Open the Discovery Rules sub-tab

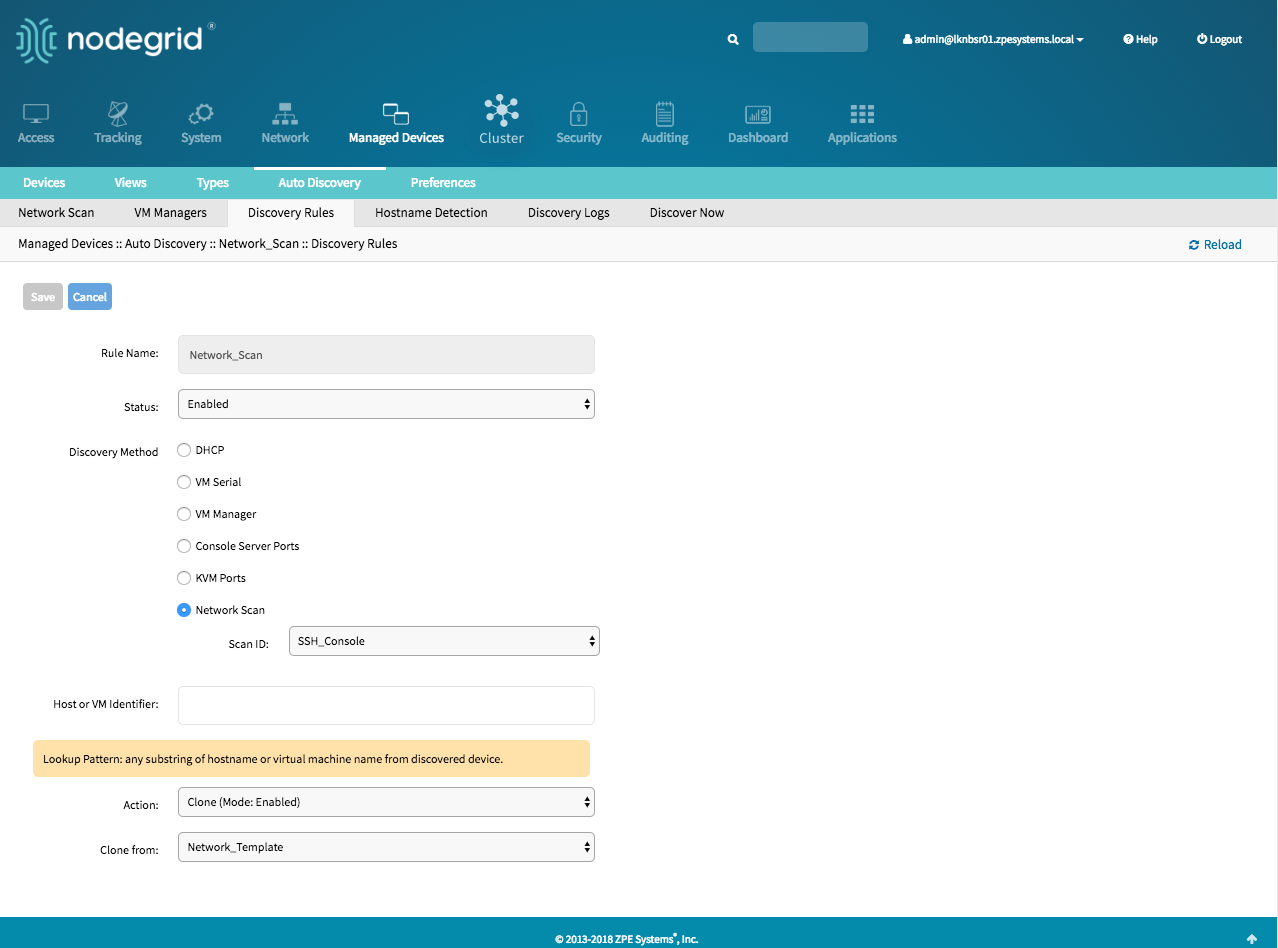(291, 213)
